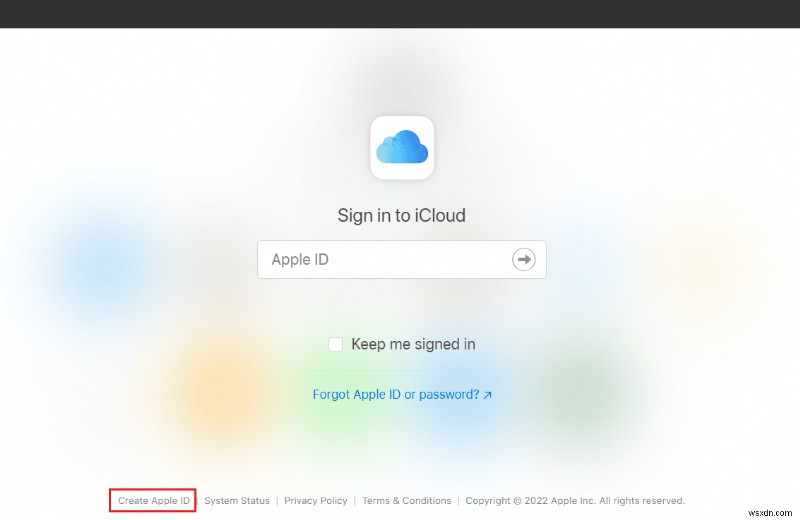
Task: Click the arrow button in Apple ID field
Action: pyautogui.click(x=523, y=259)
